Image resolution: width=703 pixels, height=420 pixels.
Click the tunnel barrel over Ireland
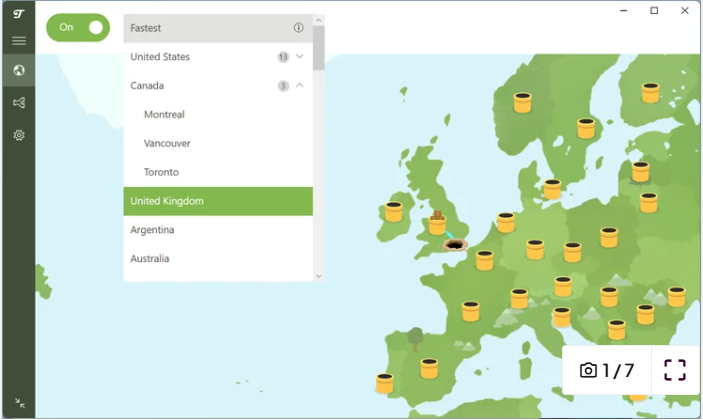(394, 212)
